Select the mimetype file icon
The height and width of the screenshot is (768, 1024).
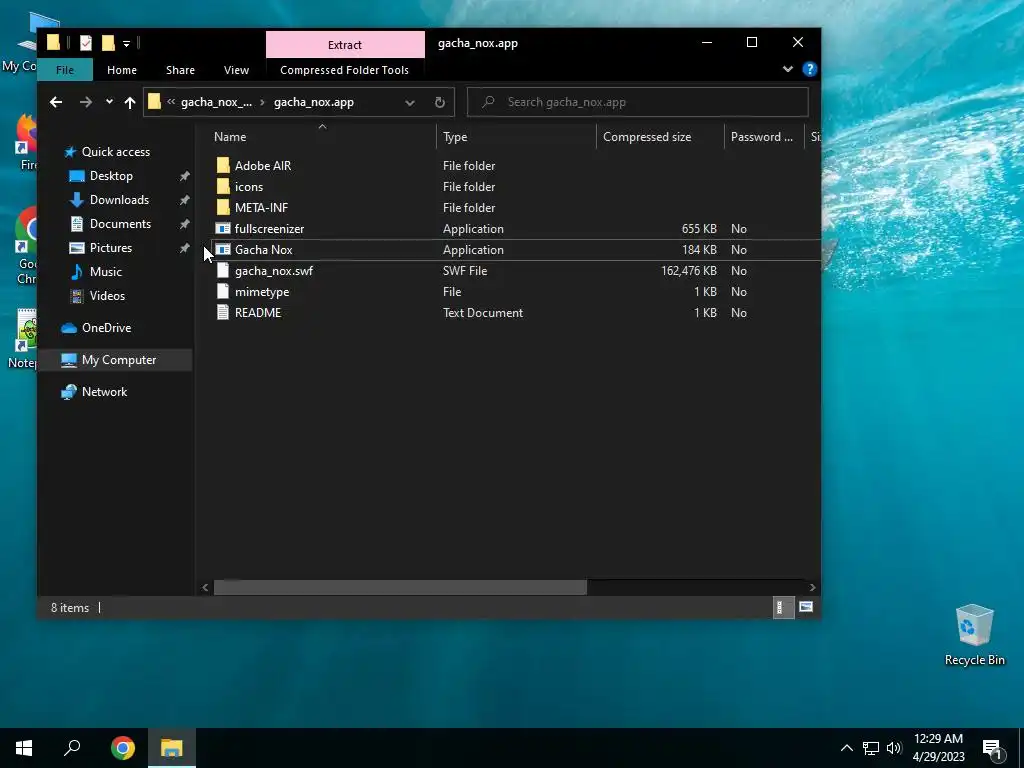(x=223, y=291)
